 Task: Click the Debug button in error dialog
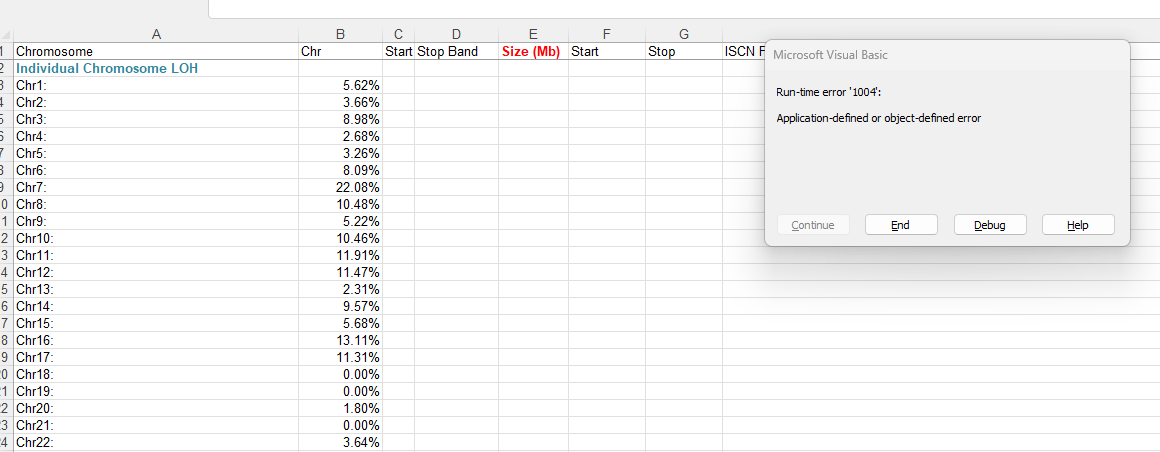point(990,225)
